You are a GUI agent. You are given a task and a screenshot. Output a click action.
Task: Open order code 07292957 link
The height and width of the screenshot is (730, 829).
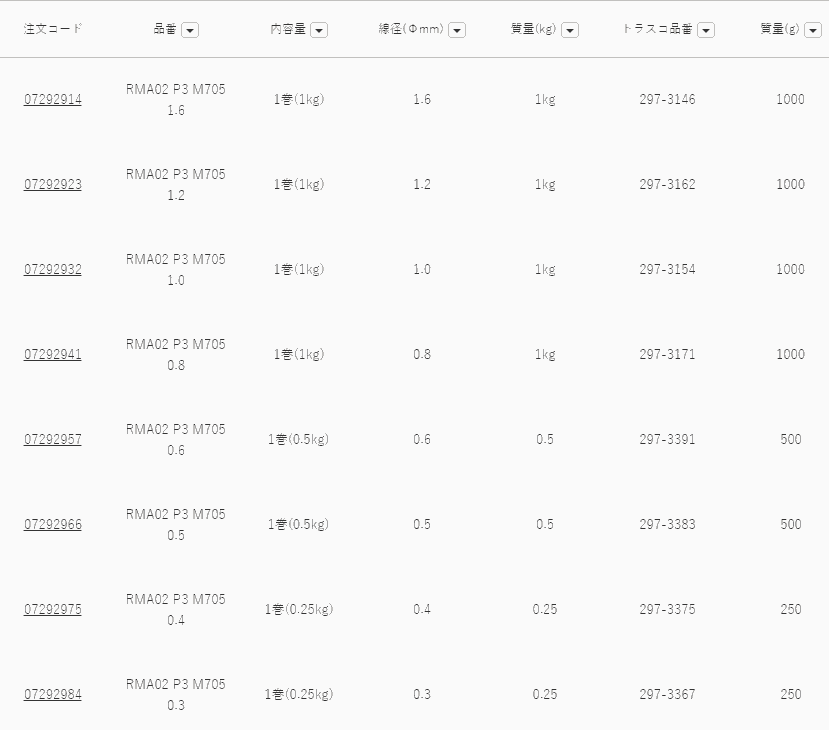pyautogui.click(x=53, y=440)
